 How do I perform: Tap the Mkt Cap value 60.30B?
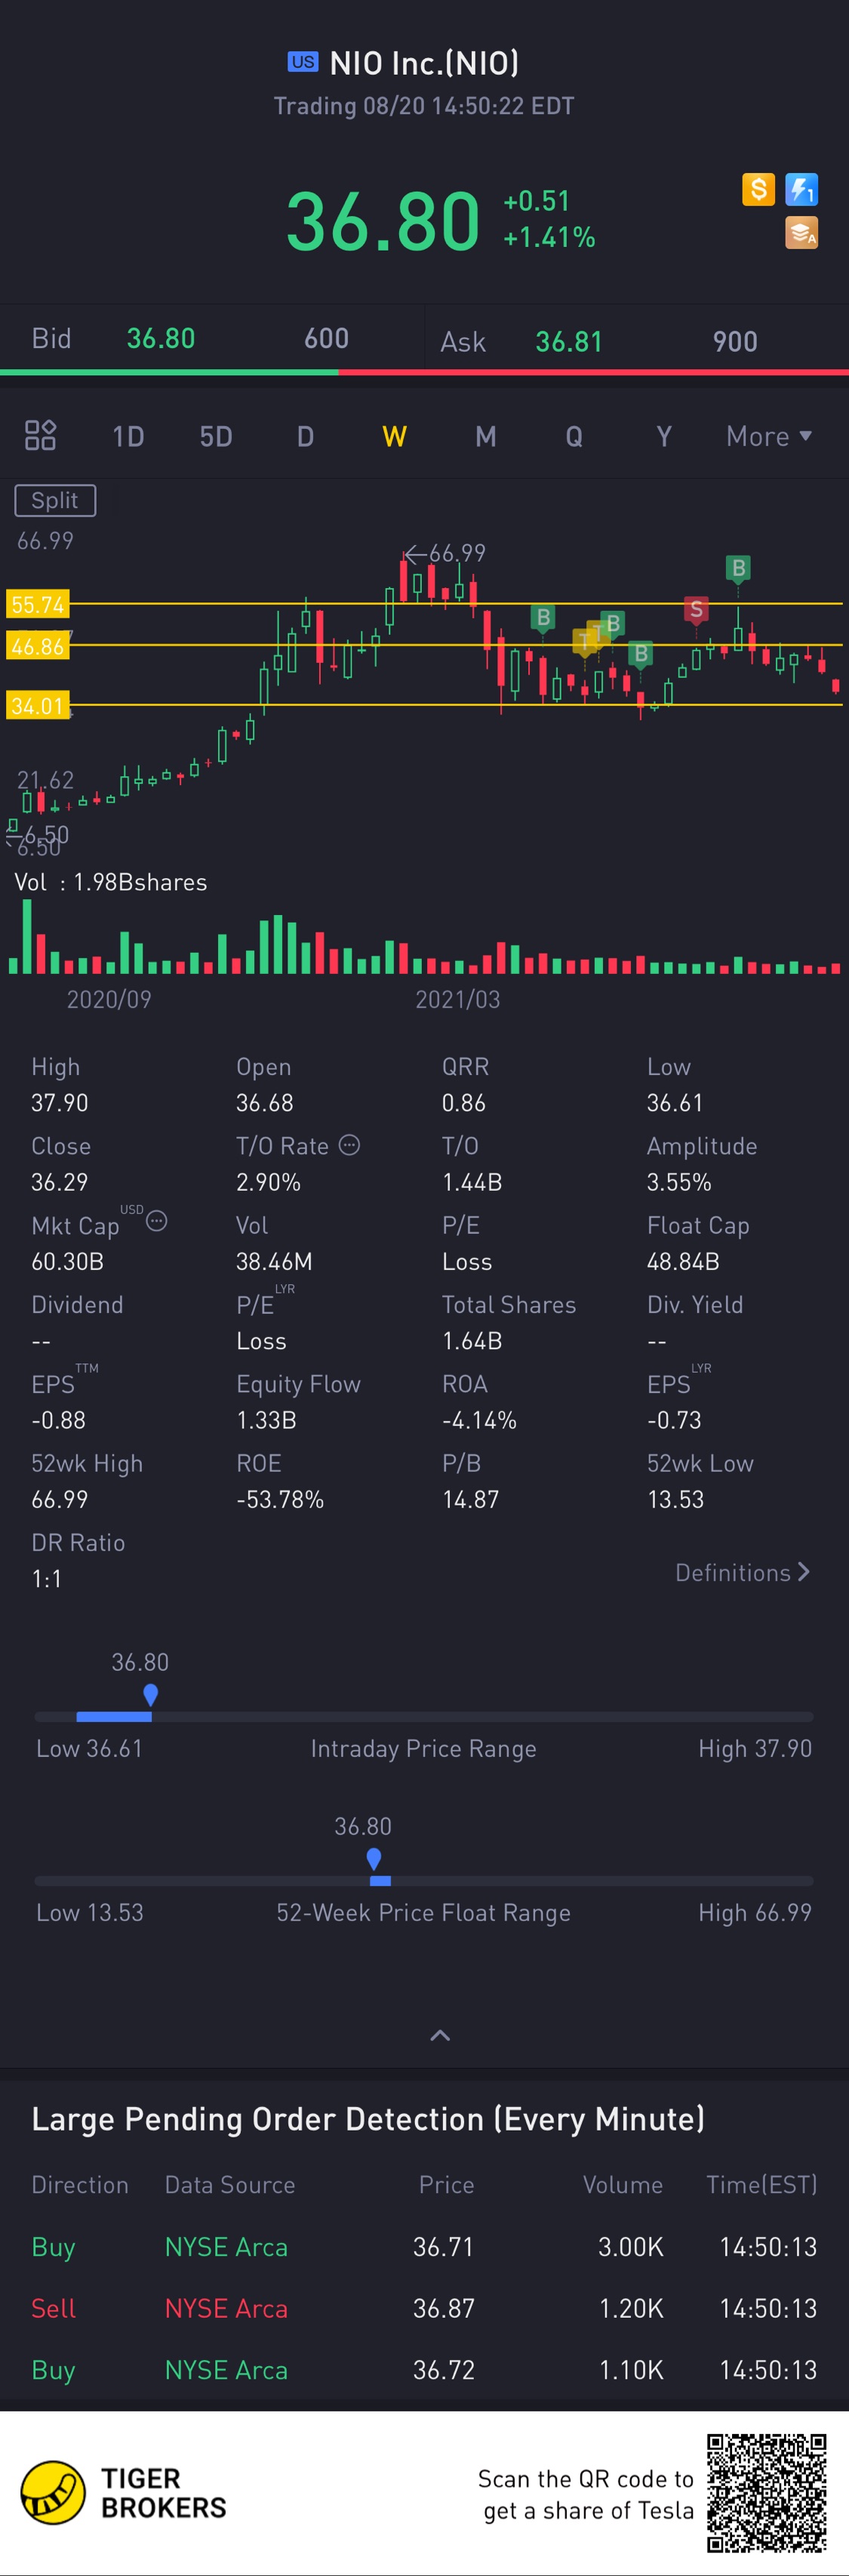click(67, 1261)
